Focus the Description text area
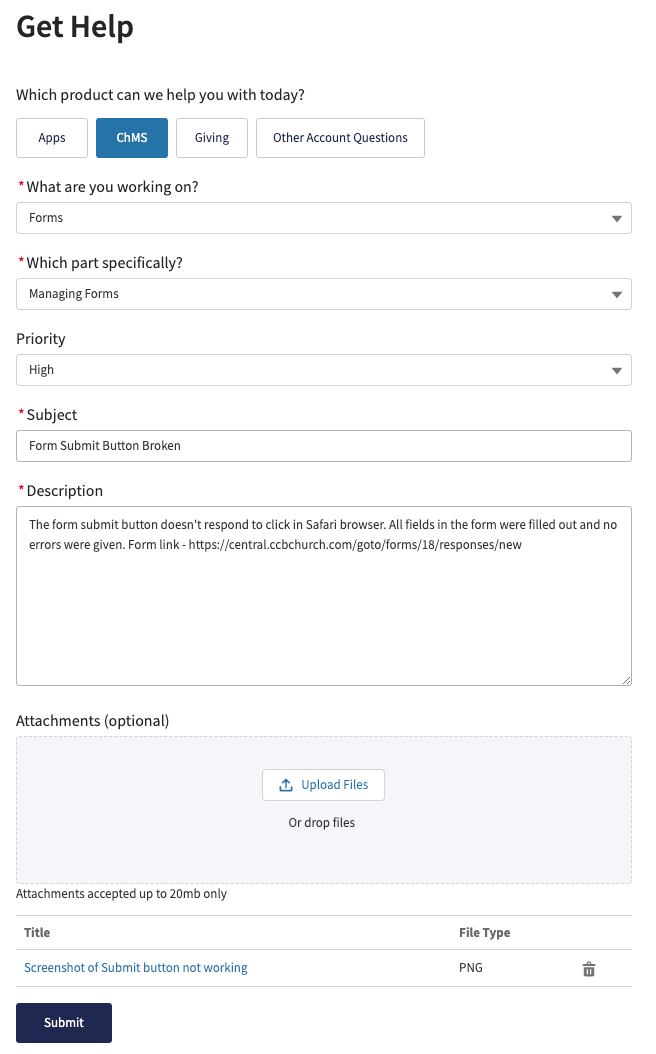Image resolution: width=656 pixels, height=1054 pixels. click(323, 610)
